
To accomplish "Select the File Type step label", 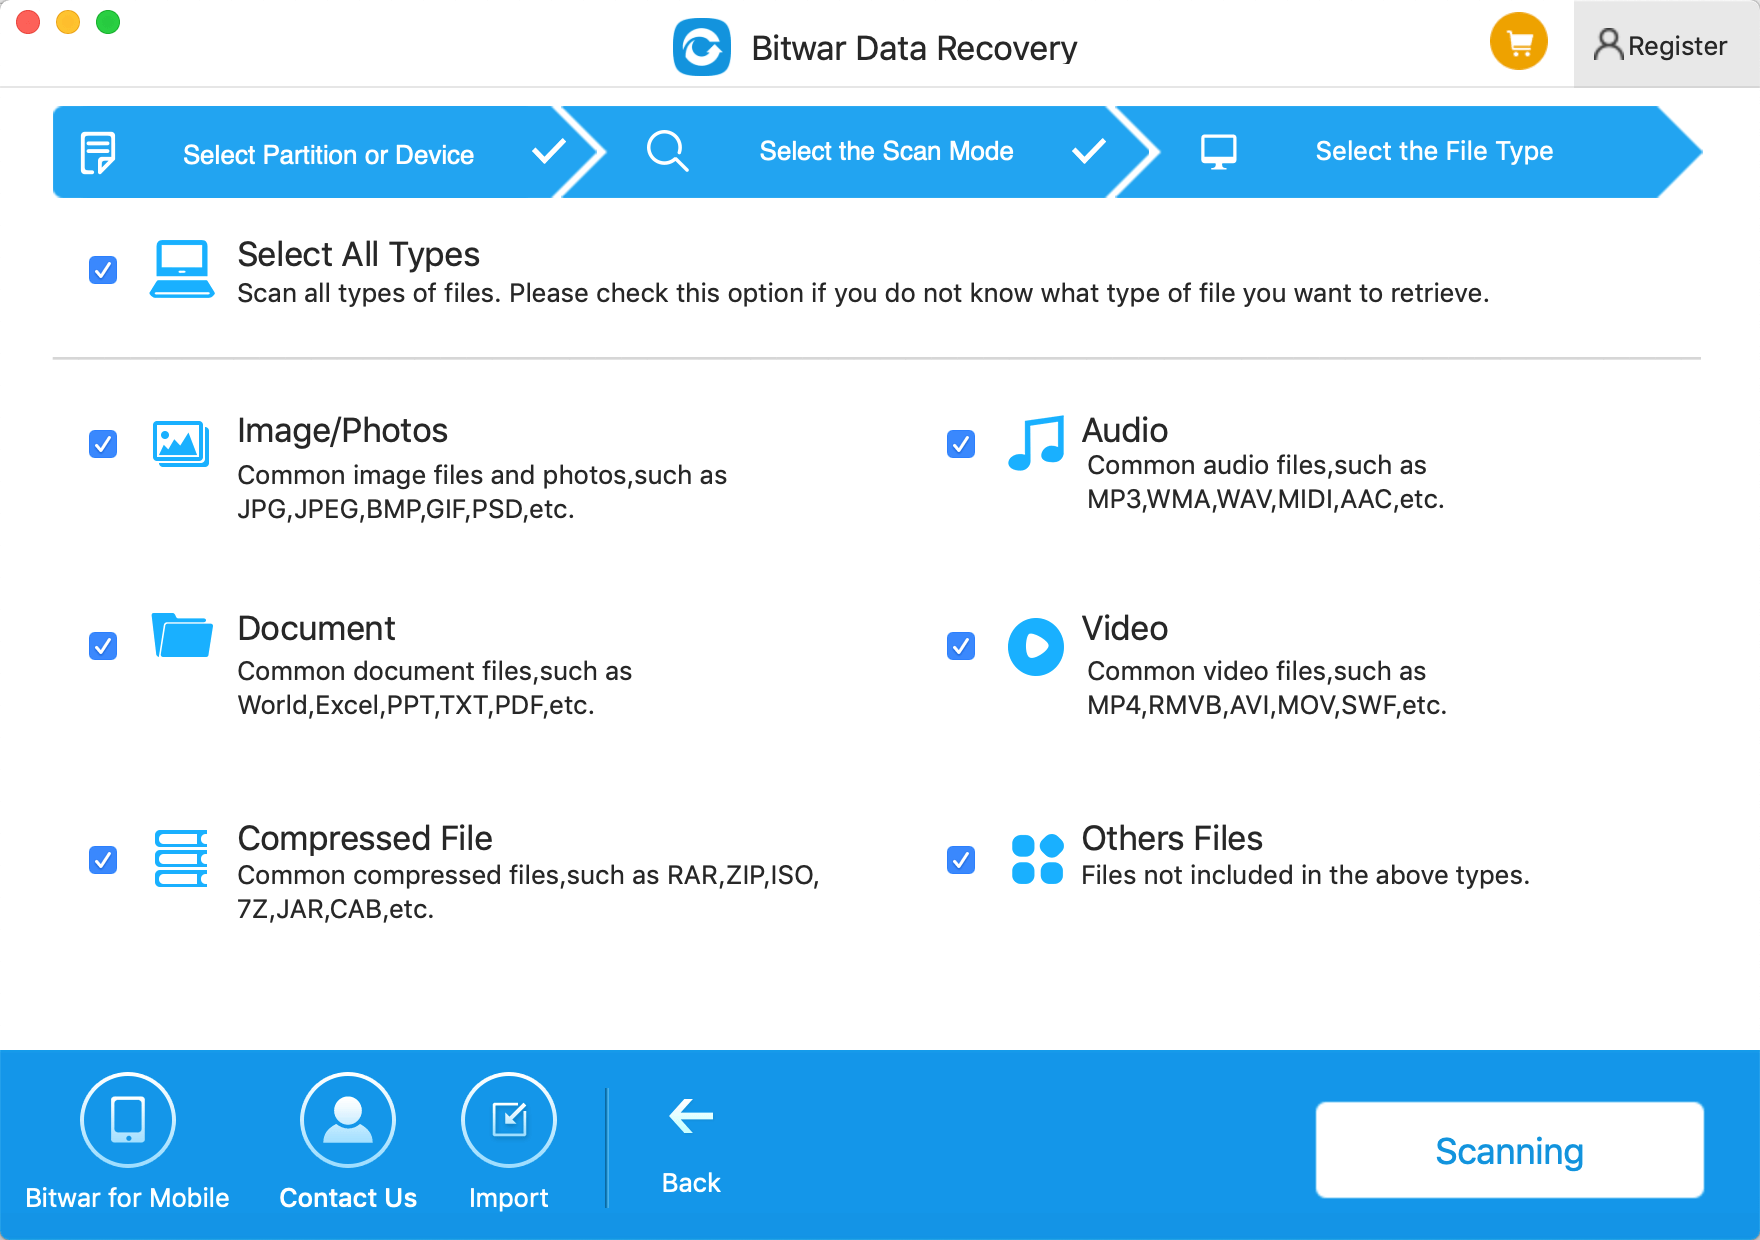I will tap(1434, 151).
